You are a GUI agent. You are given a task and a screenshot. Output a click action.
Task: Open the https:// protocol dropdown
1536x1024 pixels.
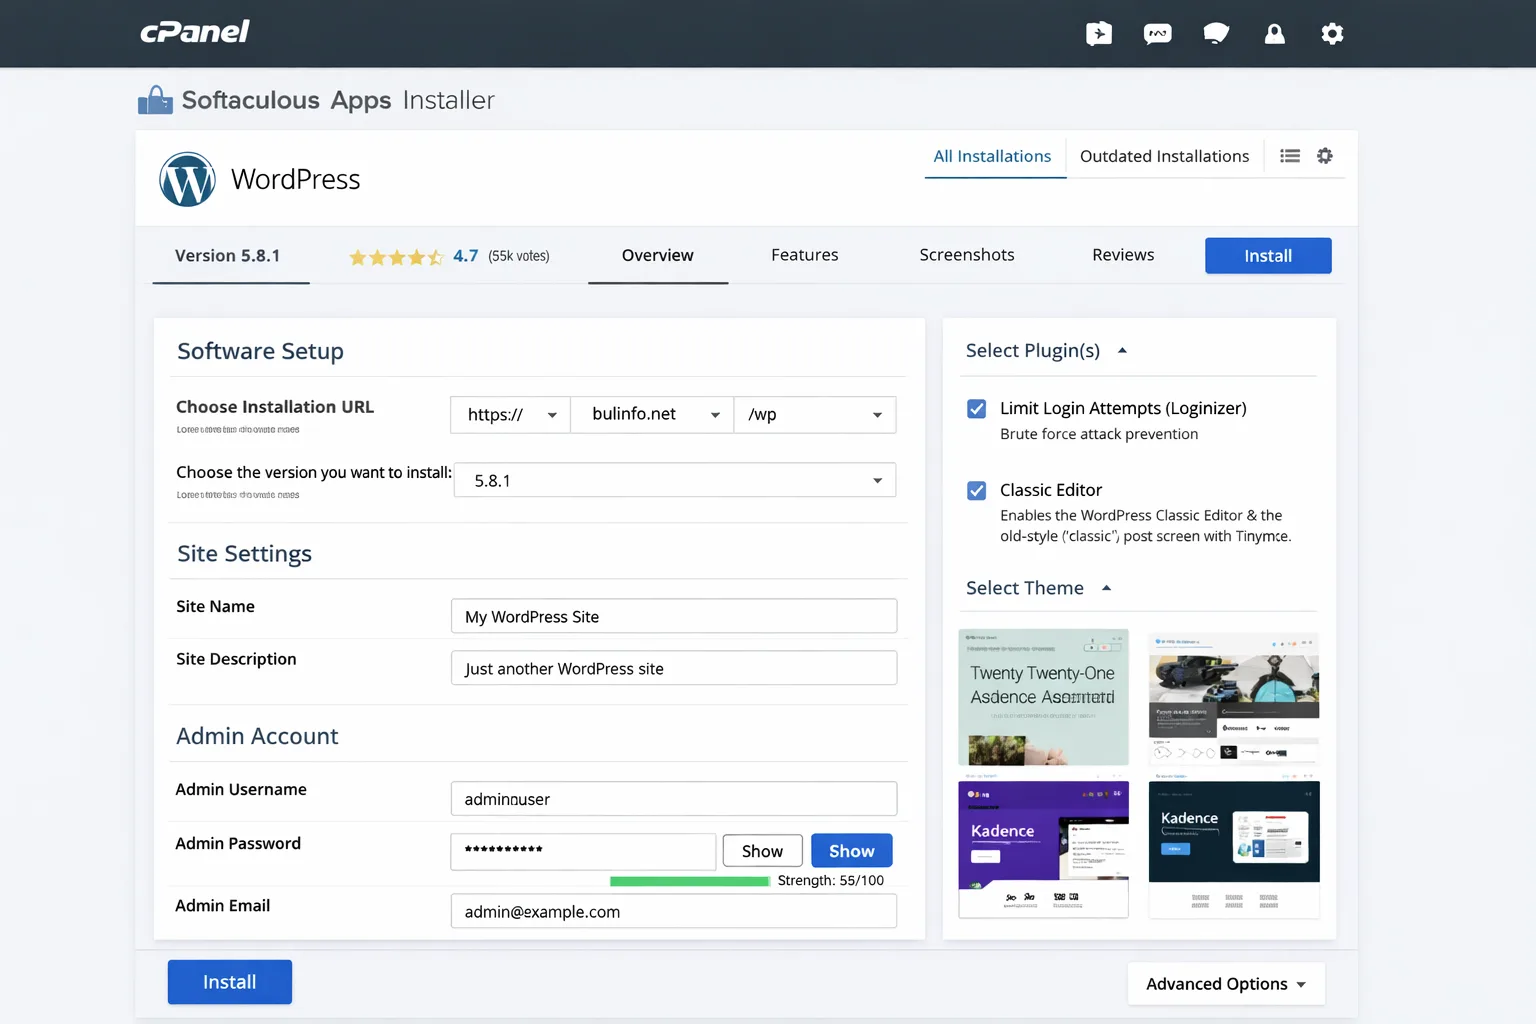click(x=510, y=414)
